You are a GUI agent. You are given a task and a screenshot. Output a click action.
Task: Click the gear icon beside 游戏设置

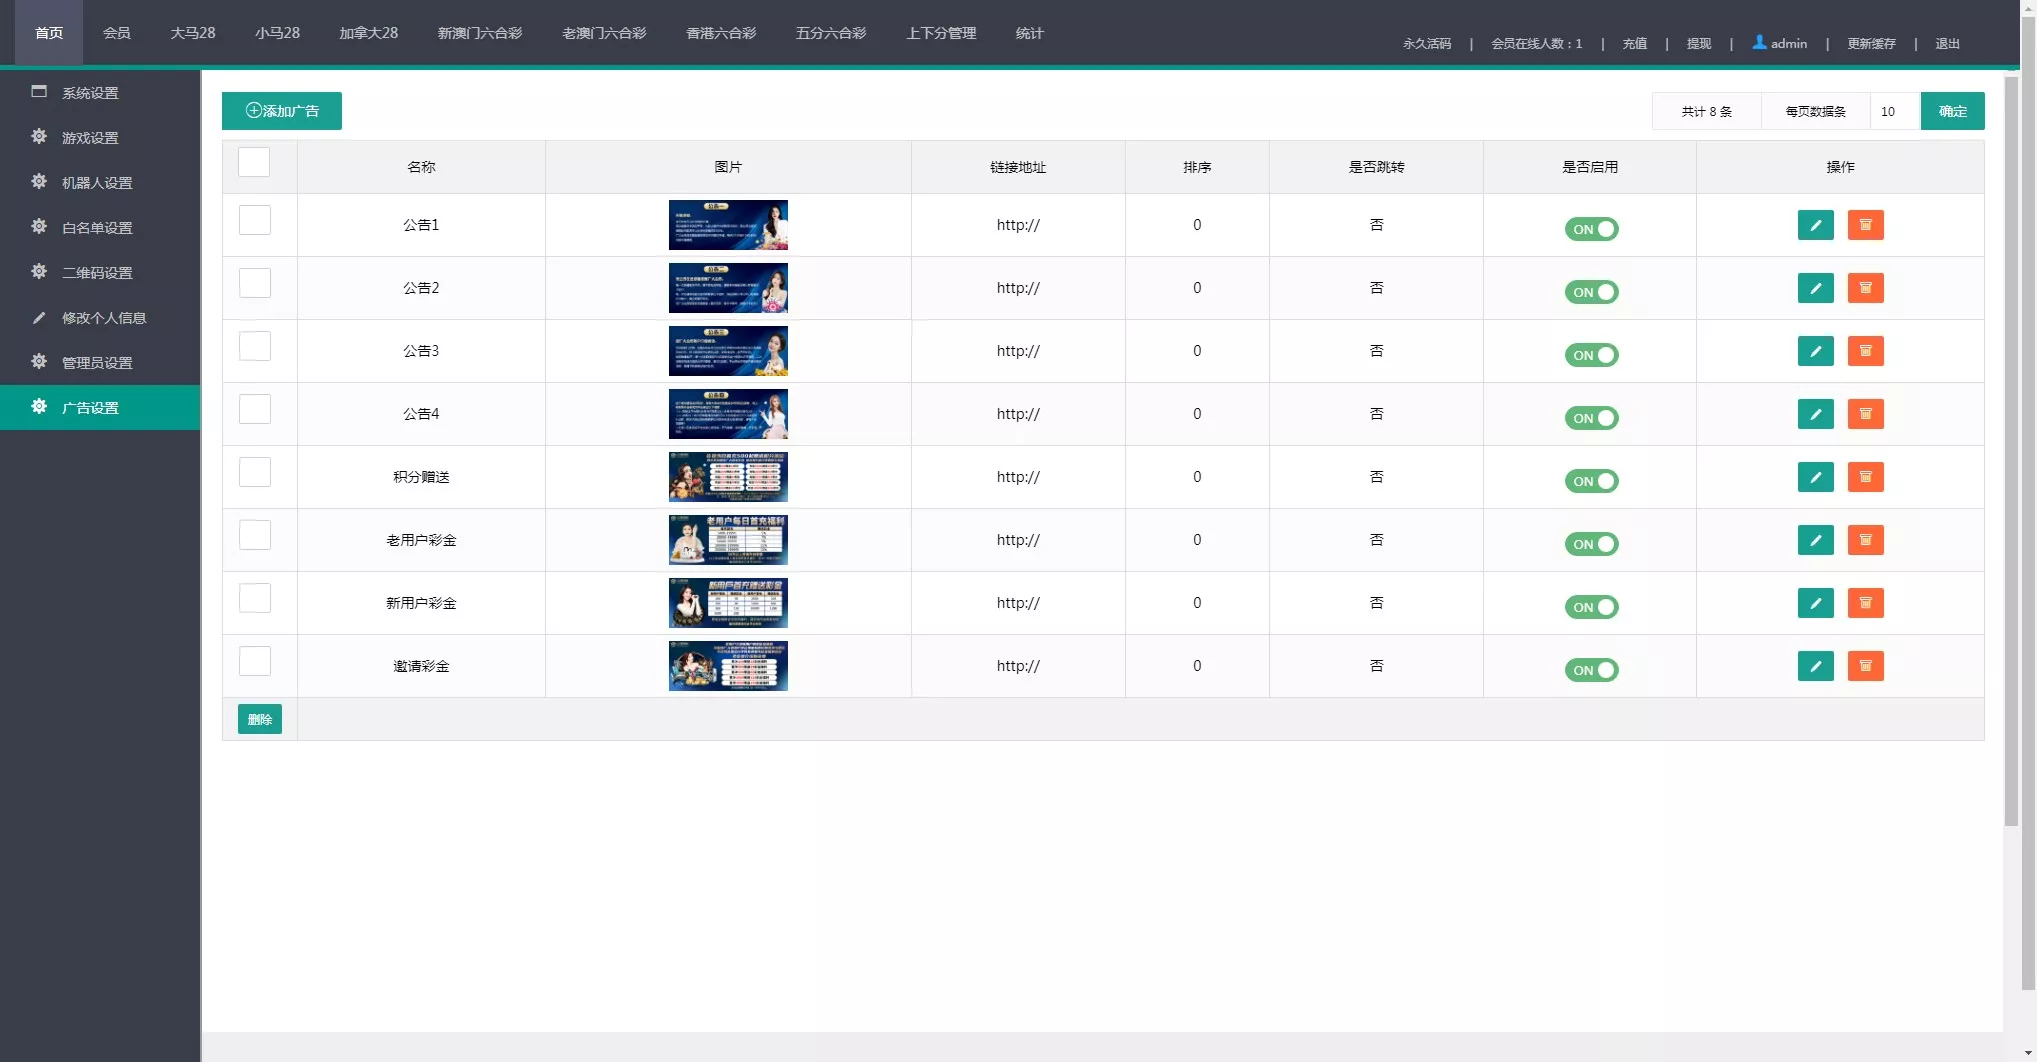39,137
